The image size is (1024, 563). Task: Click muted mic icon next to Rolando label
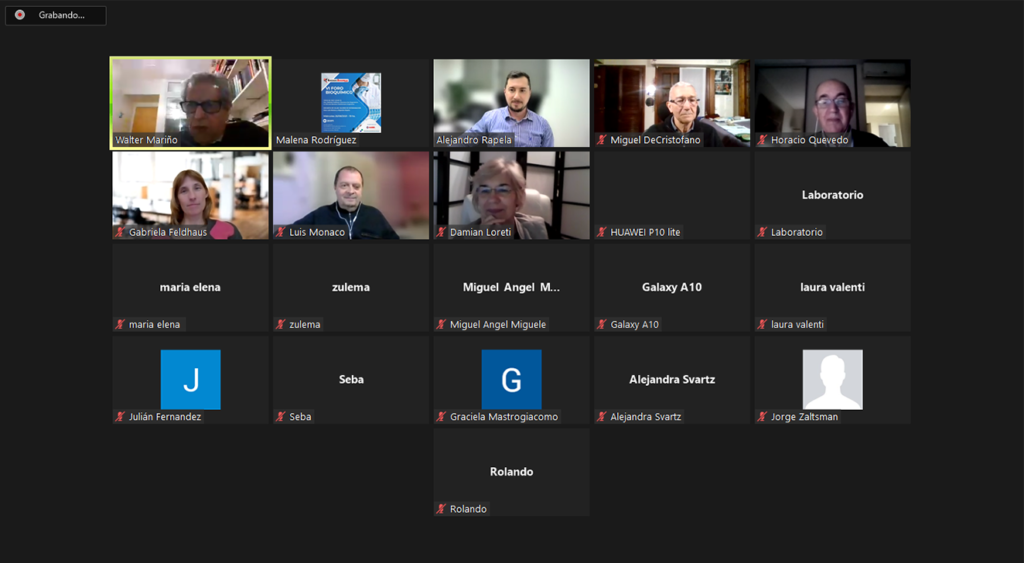coord(441,509)
